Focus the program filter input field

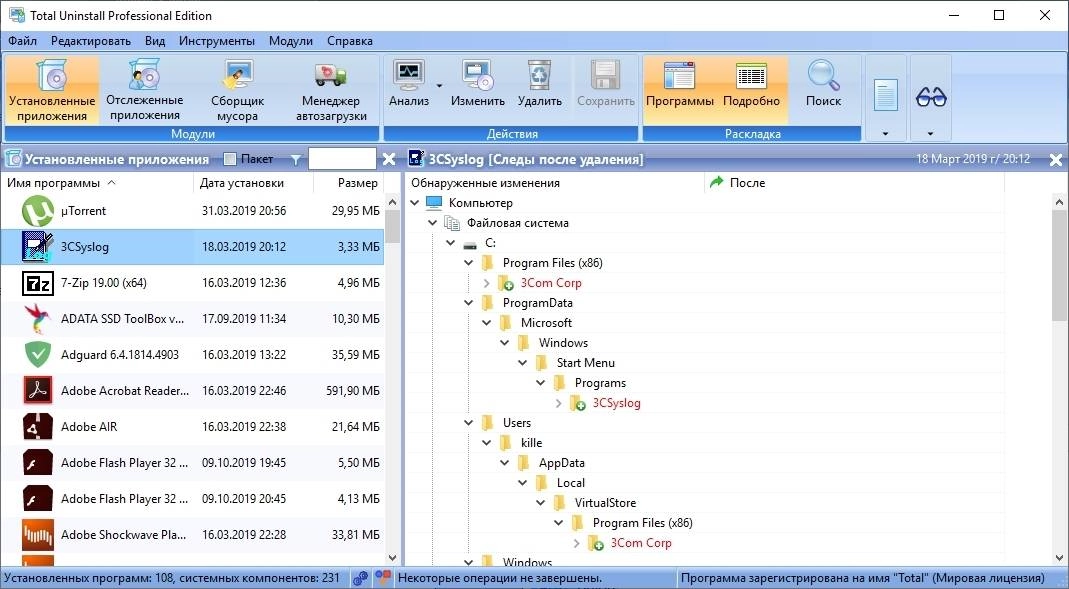coord(342,159)
